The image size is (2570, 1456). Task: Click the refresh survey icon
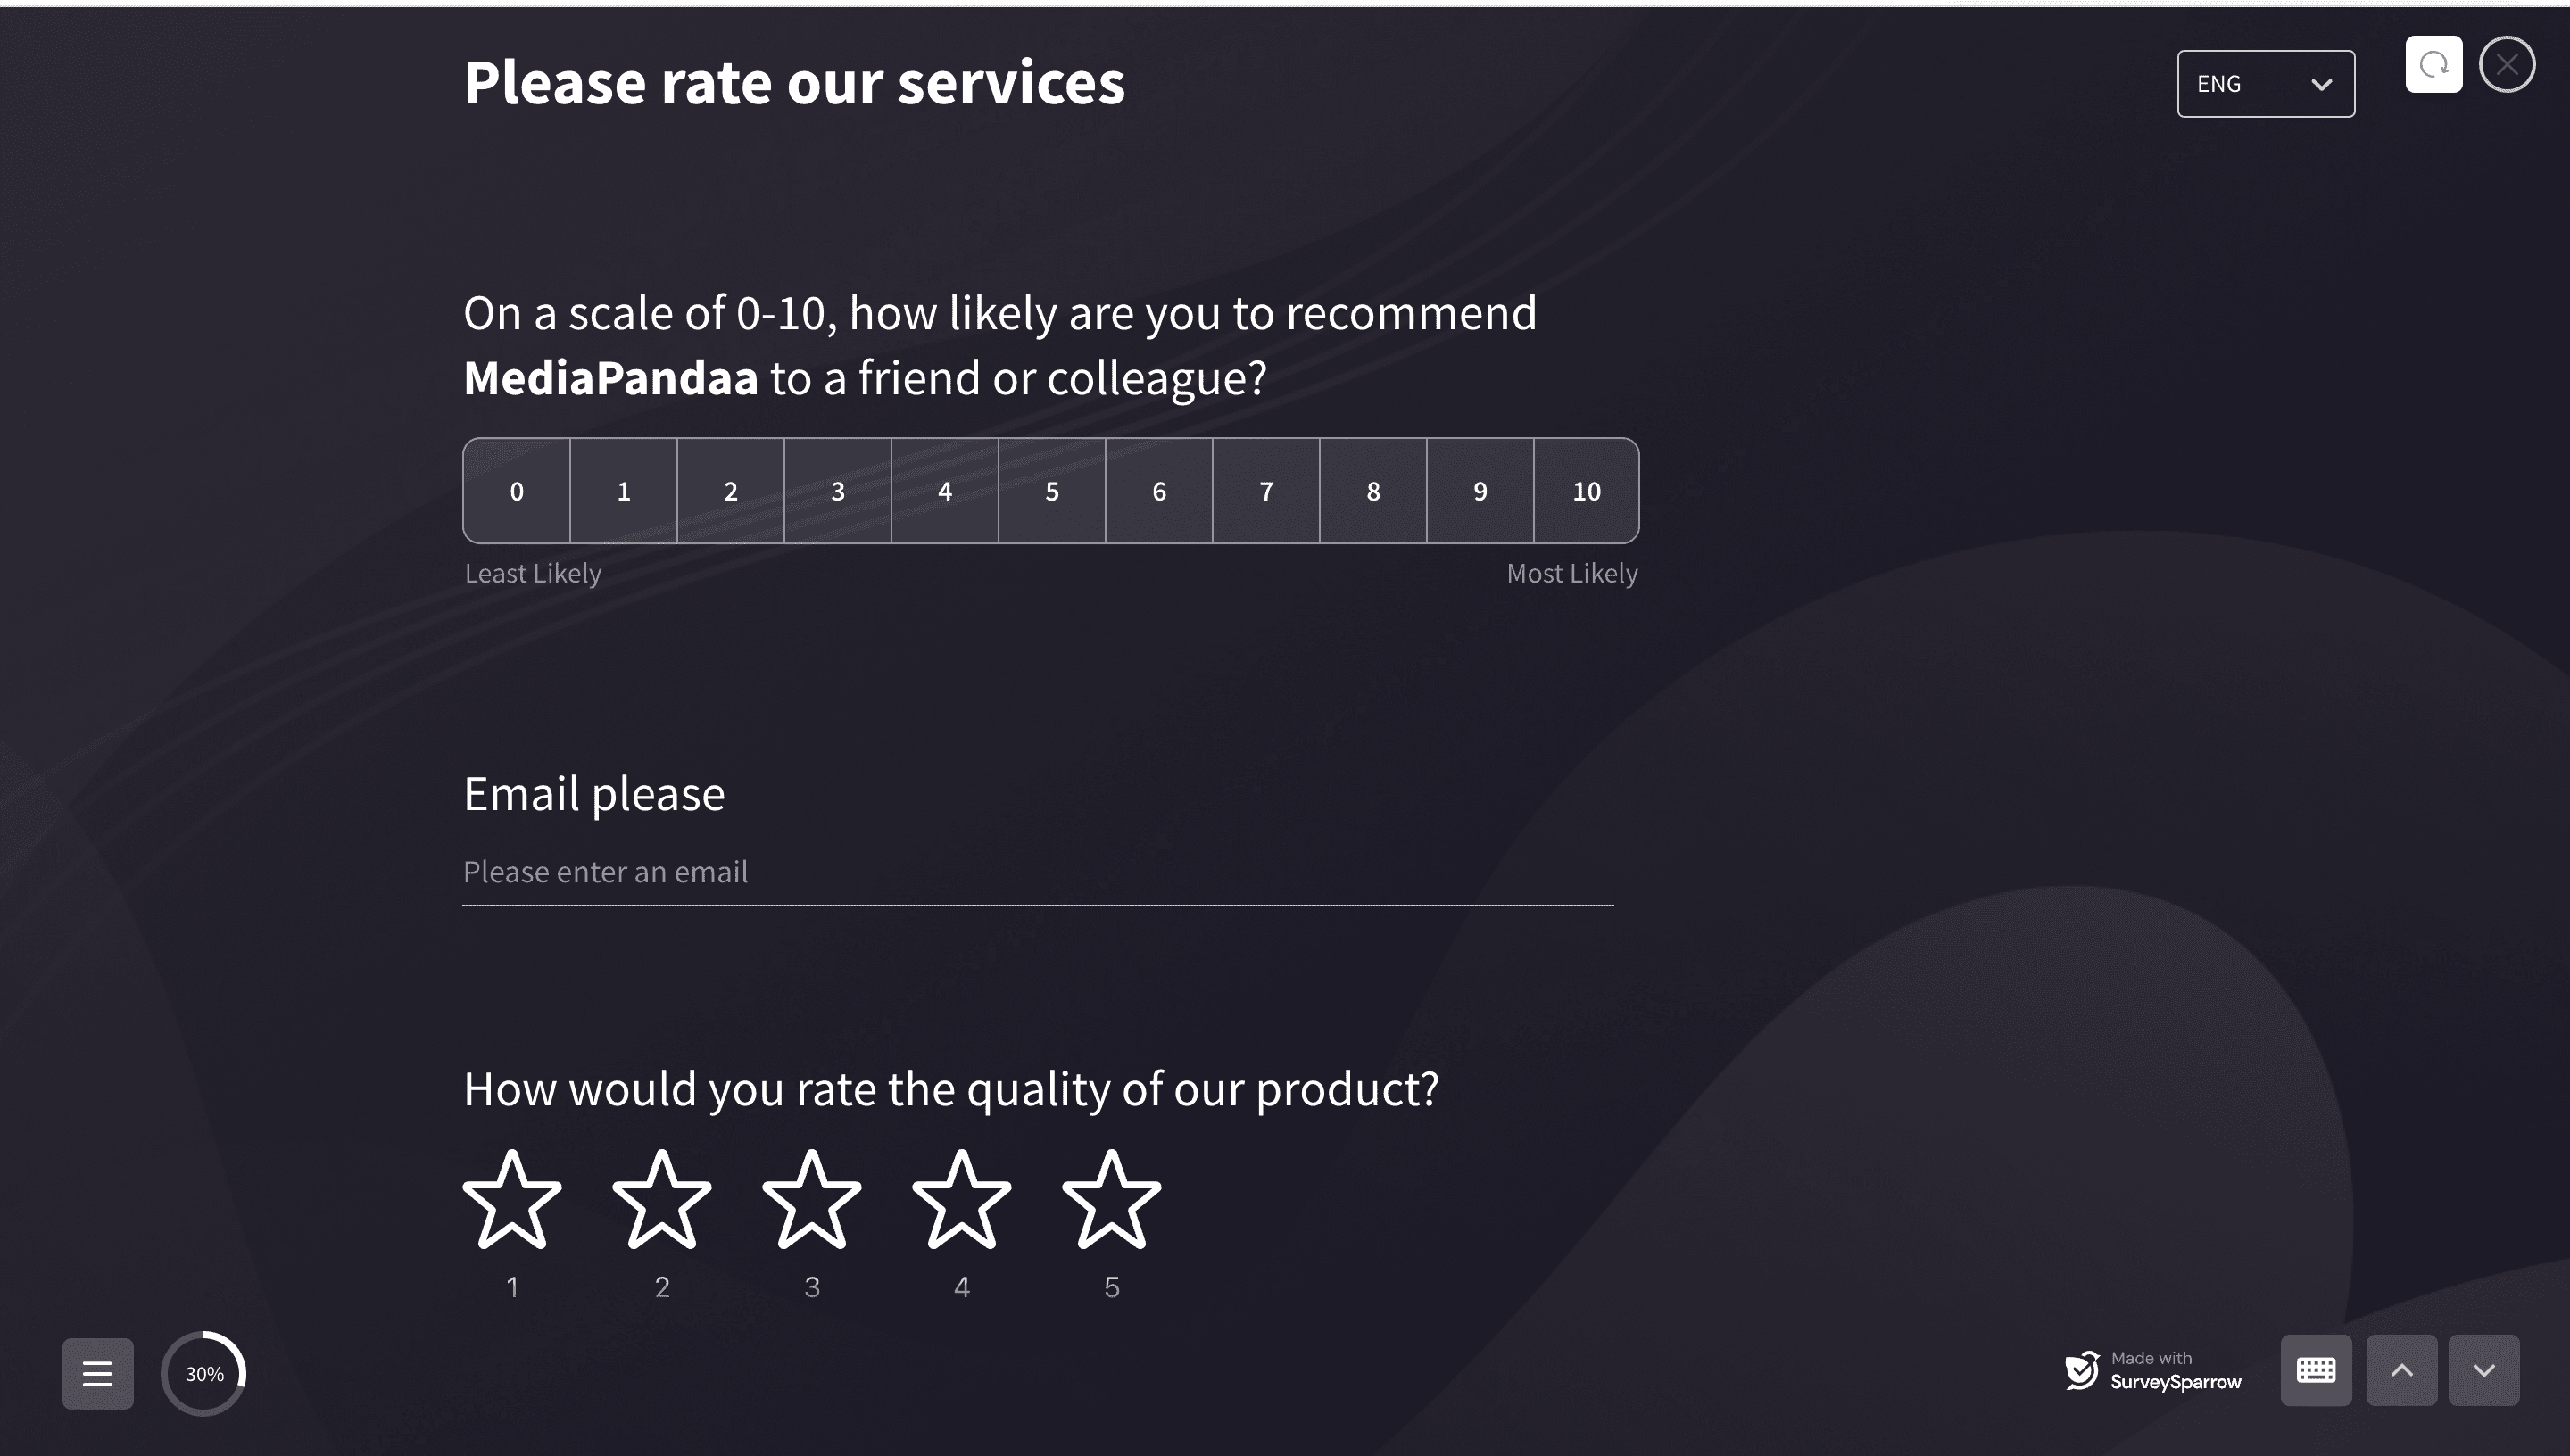(2432, 65)
